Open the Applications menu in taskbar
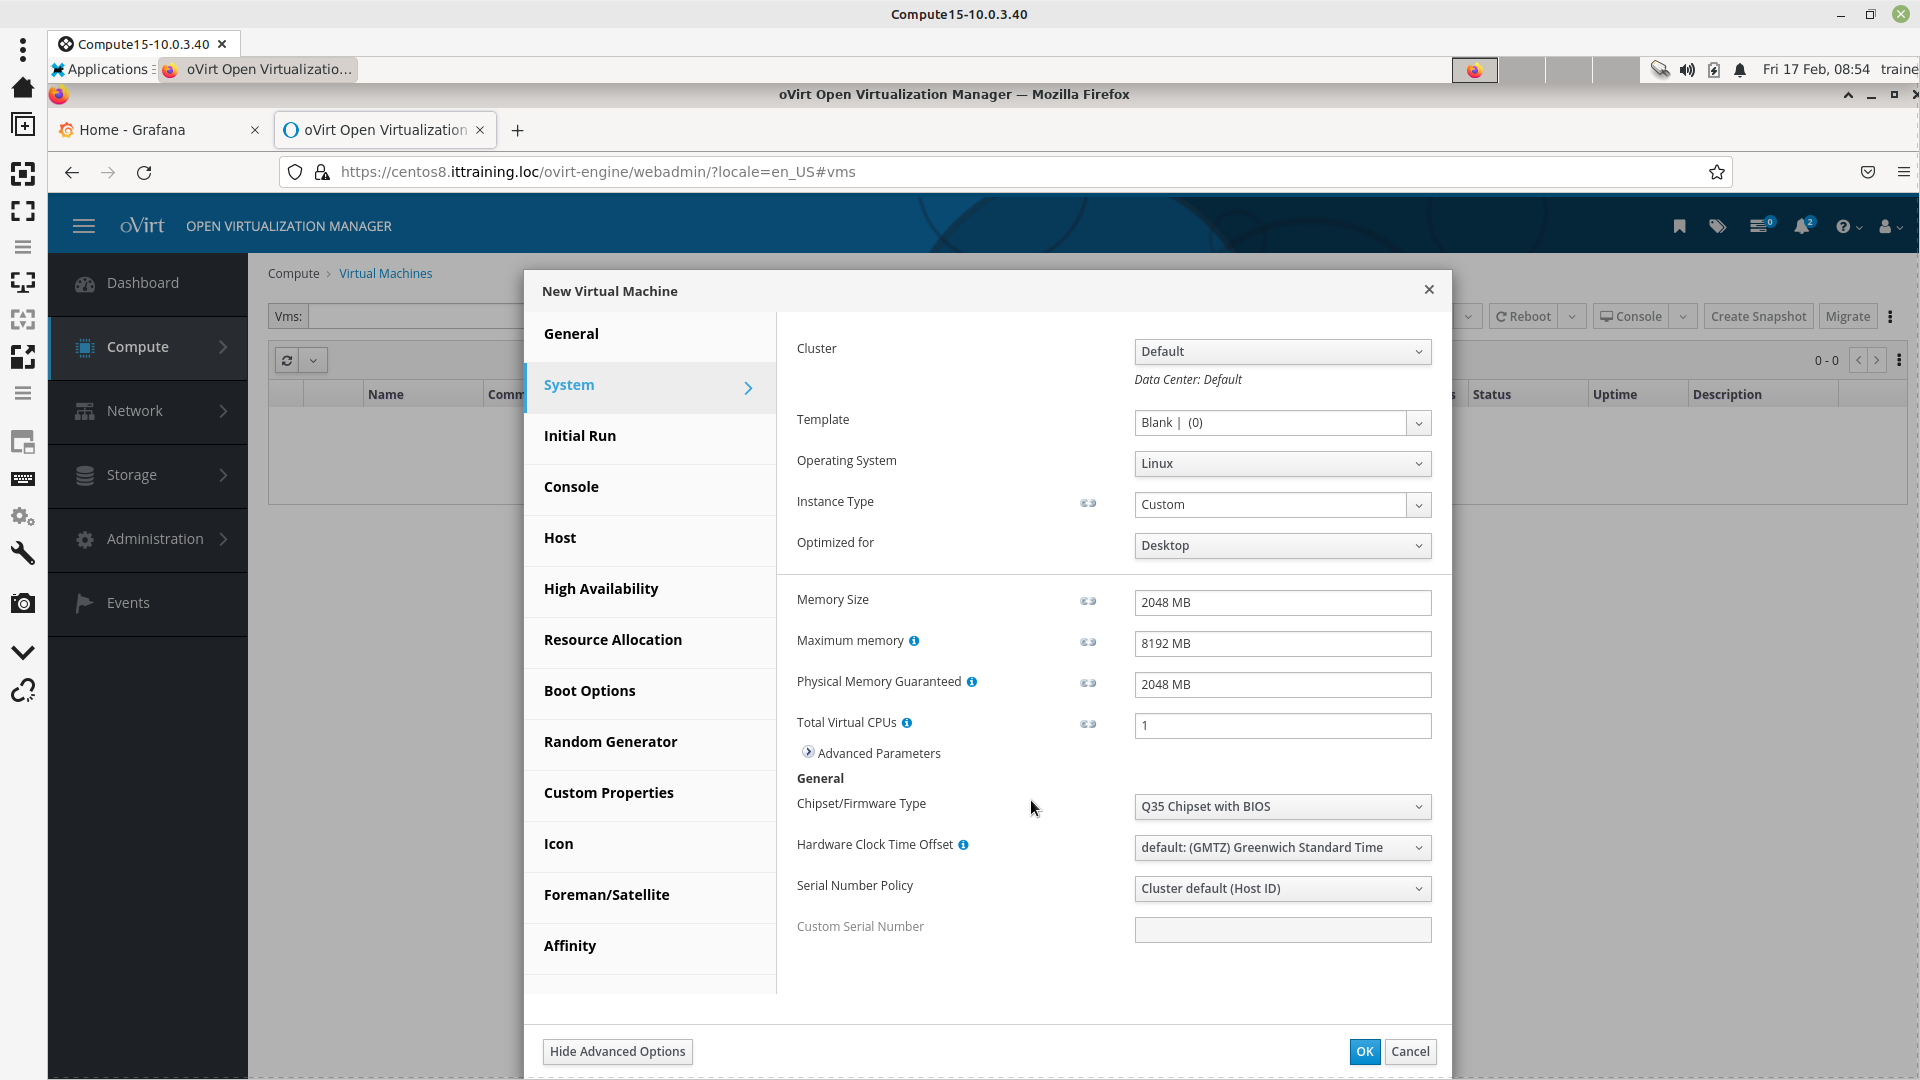 click(x=100, y=69)
